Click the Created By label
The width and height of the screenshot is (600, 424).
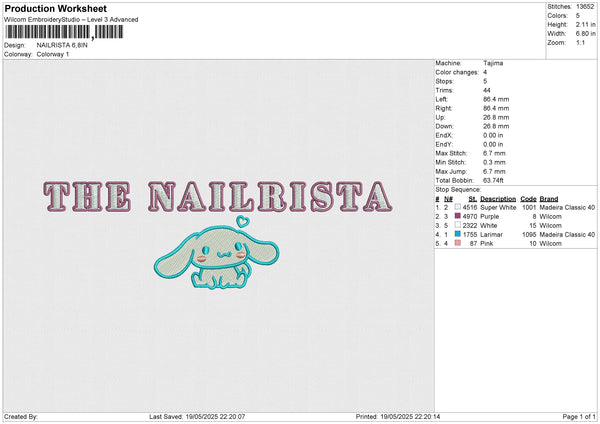21,417
